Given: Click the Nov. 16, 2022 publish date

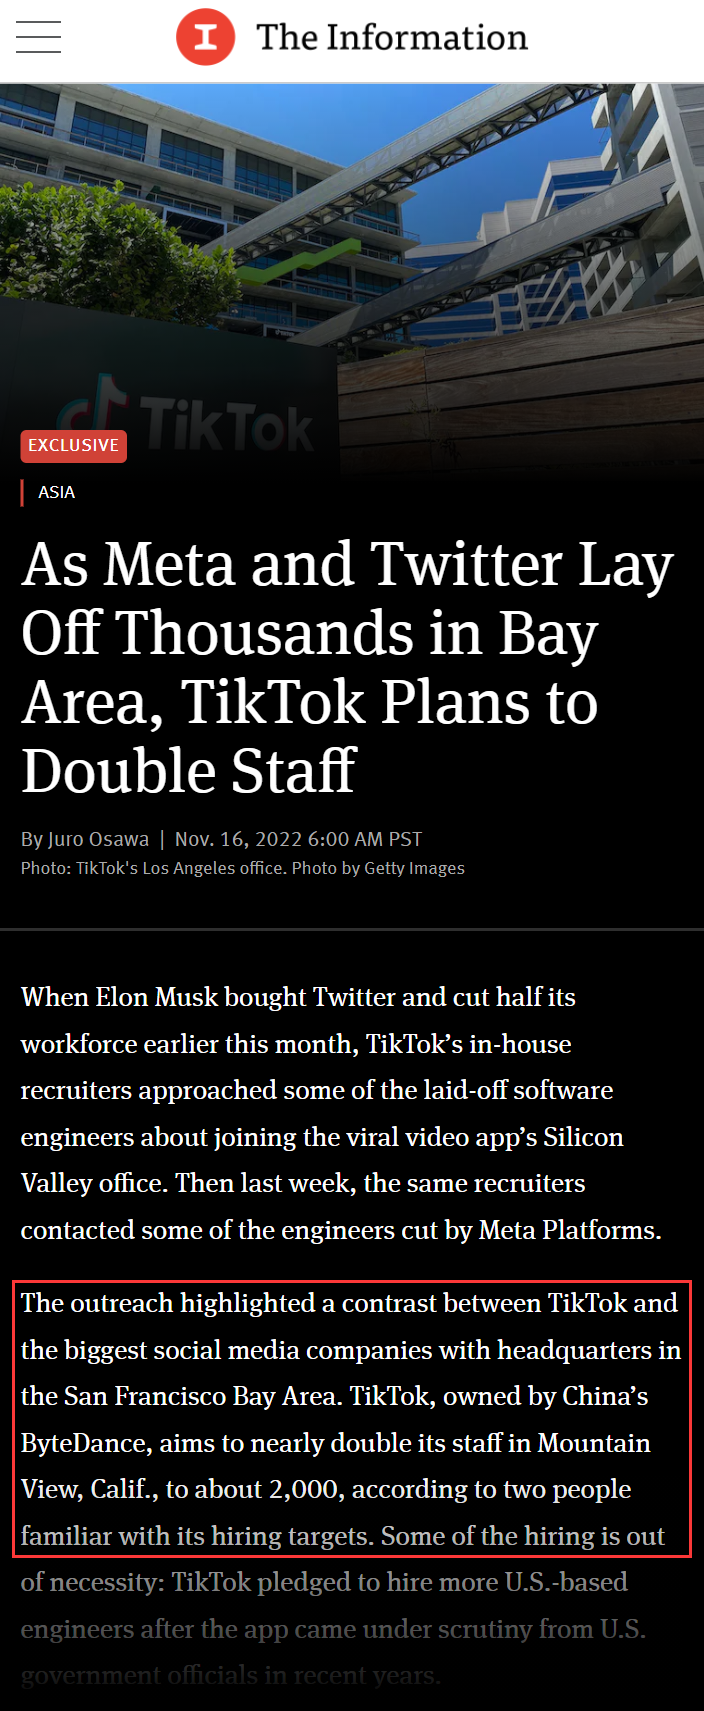Looking at the screenshot, I should (298, 839).
